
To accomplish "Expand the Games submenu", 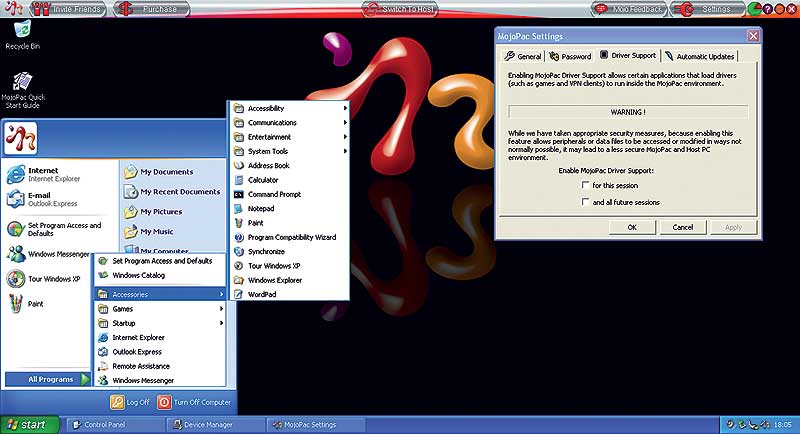I will click(x=160, y=309).
